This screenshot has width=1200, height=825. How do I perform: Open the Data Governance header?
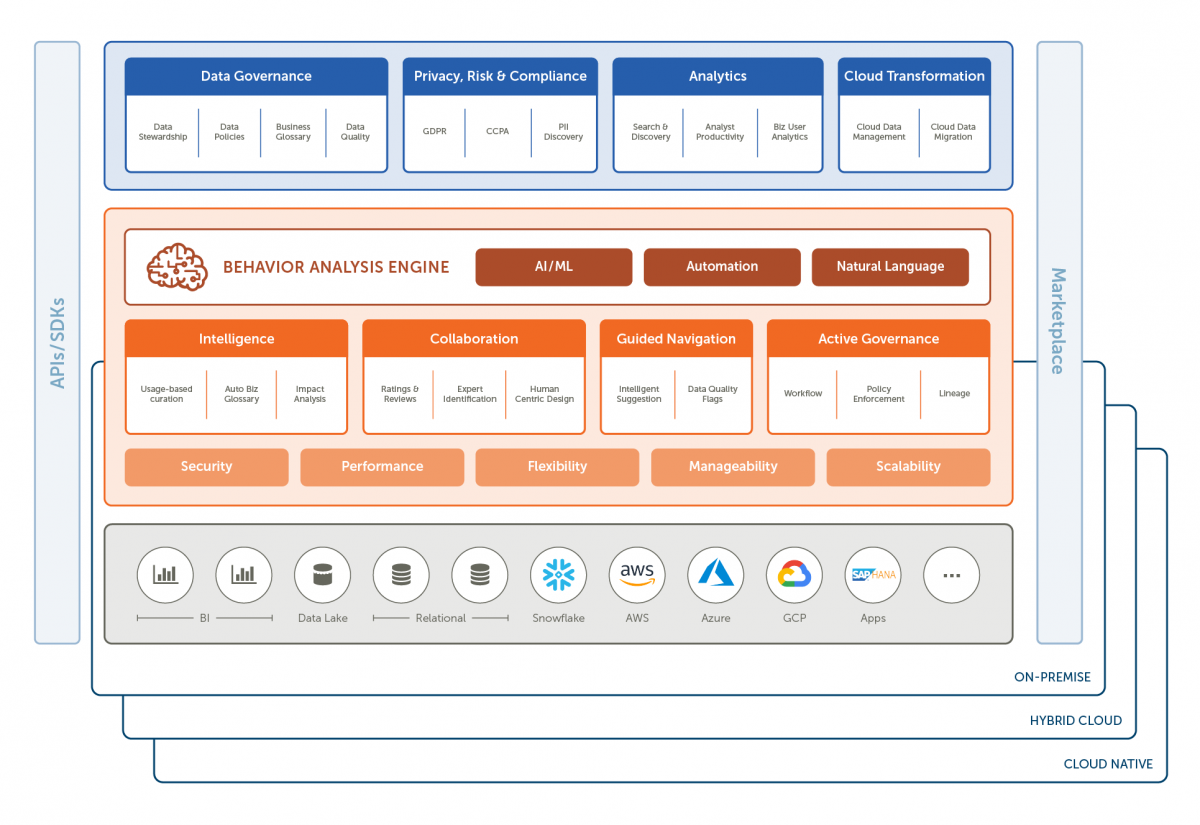click(256, 76)
